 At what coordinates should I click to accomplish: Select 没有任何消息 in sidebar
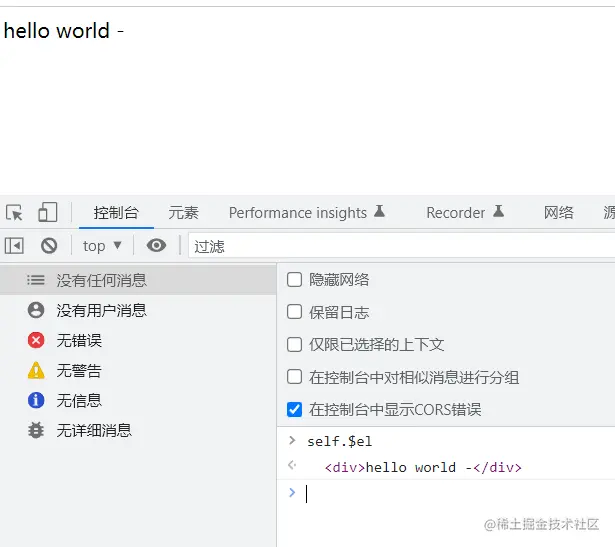(138, 280)
